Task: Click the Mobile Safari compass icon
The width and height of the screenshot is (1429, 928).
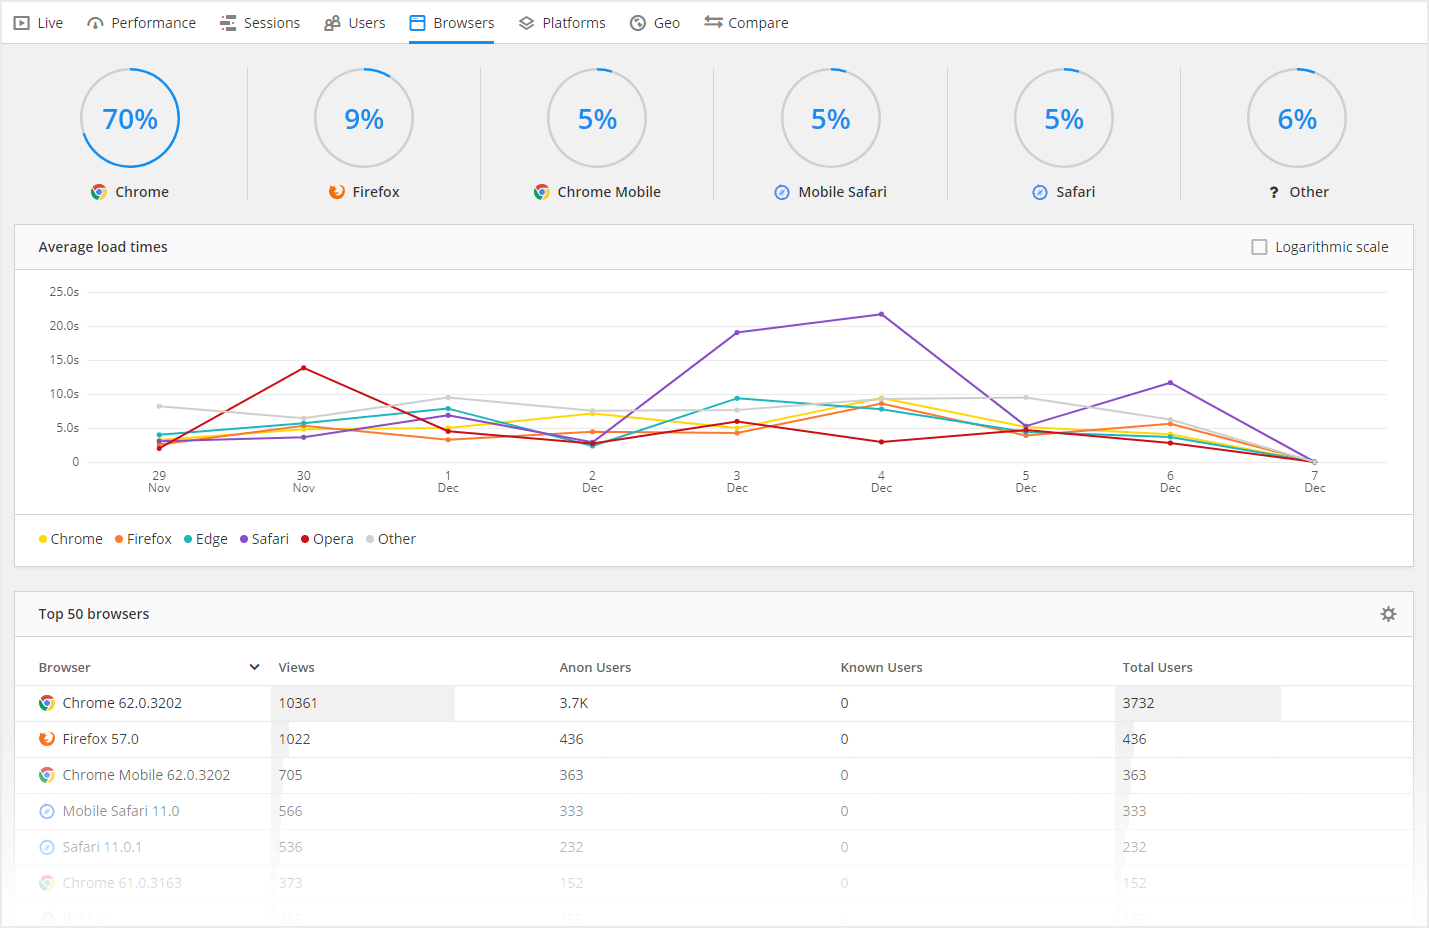Action: pyautogui.click(x=782, y=192)
